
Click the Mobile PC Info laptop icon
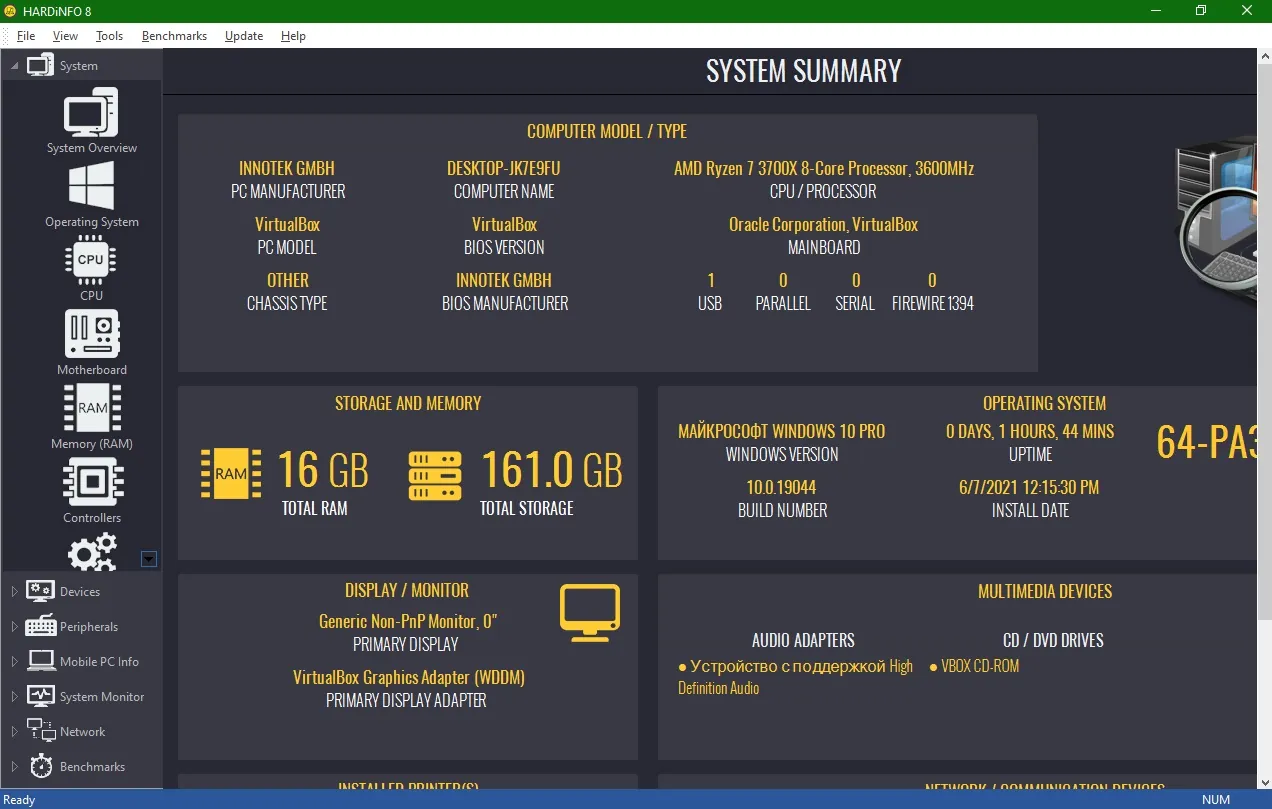click(40, 661)
